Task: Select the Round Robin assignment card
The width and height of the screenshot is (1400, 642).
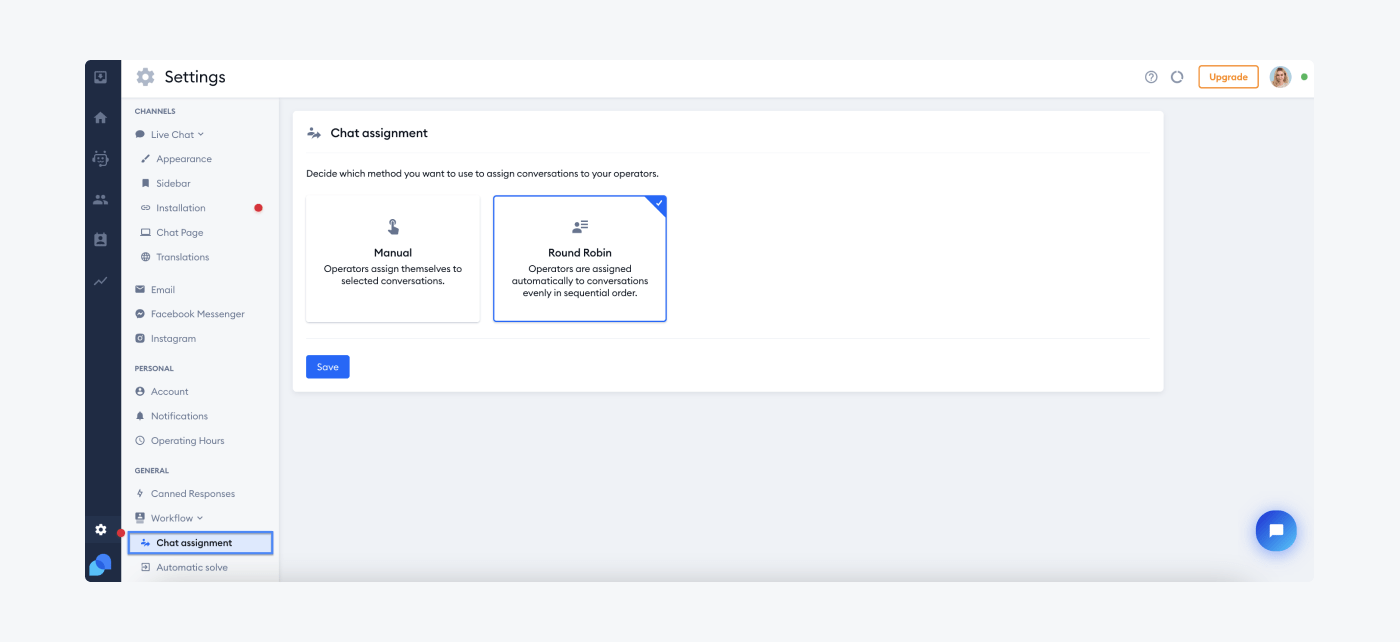Action: (x=580, y=259)
